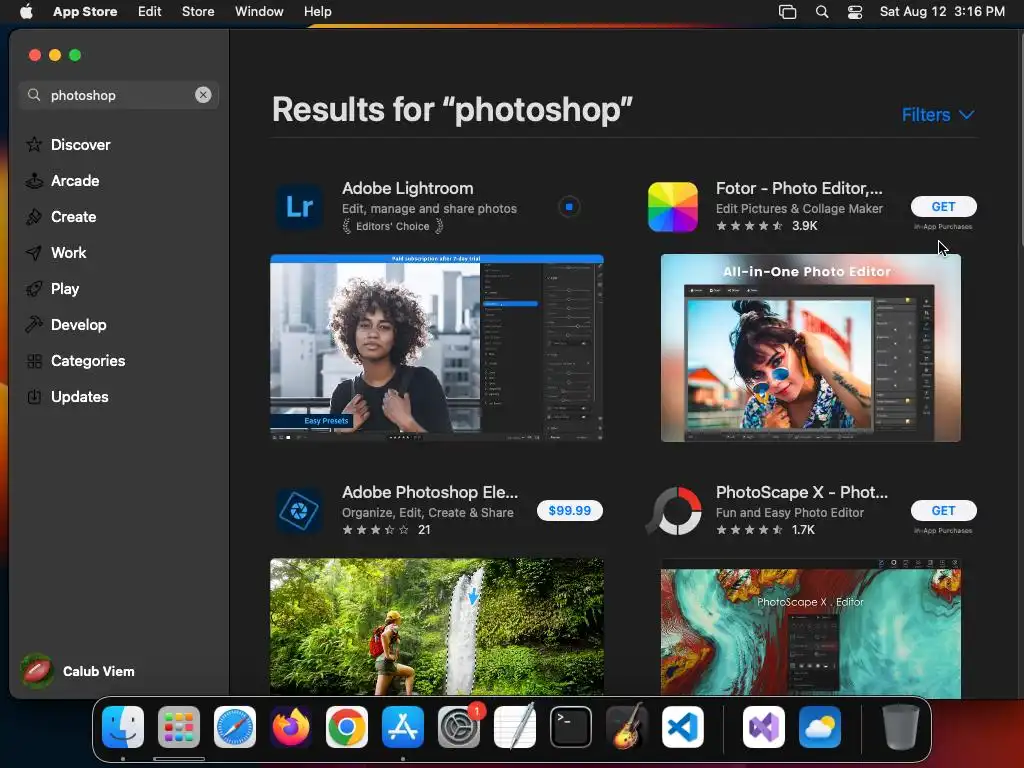View Photoshop Elements waterfall screenshot

pos(437,626)
